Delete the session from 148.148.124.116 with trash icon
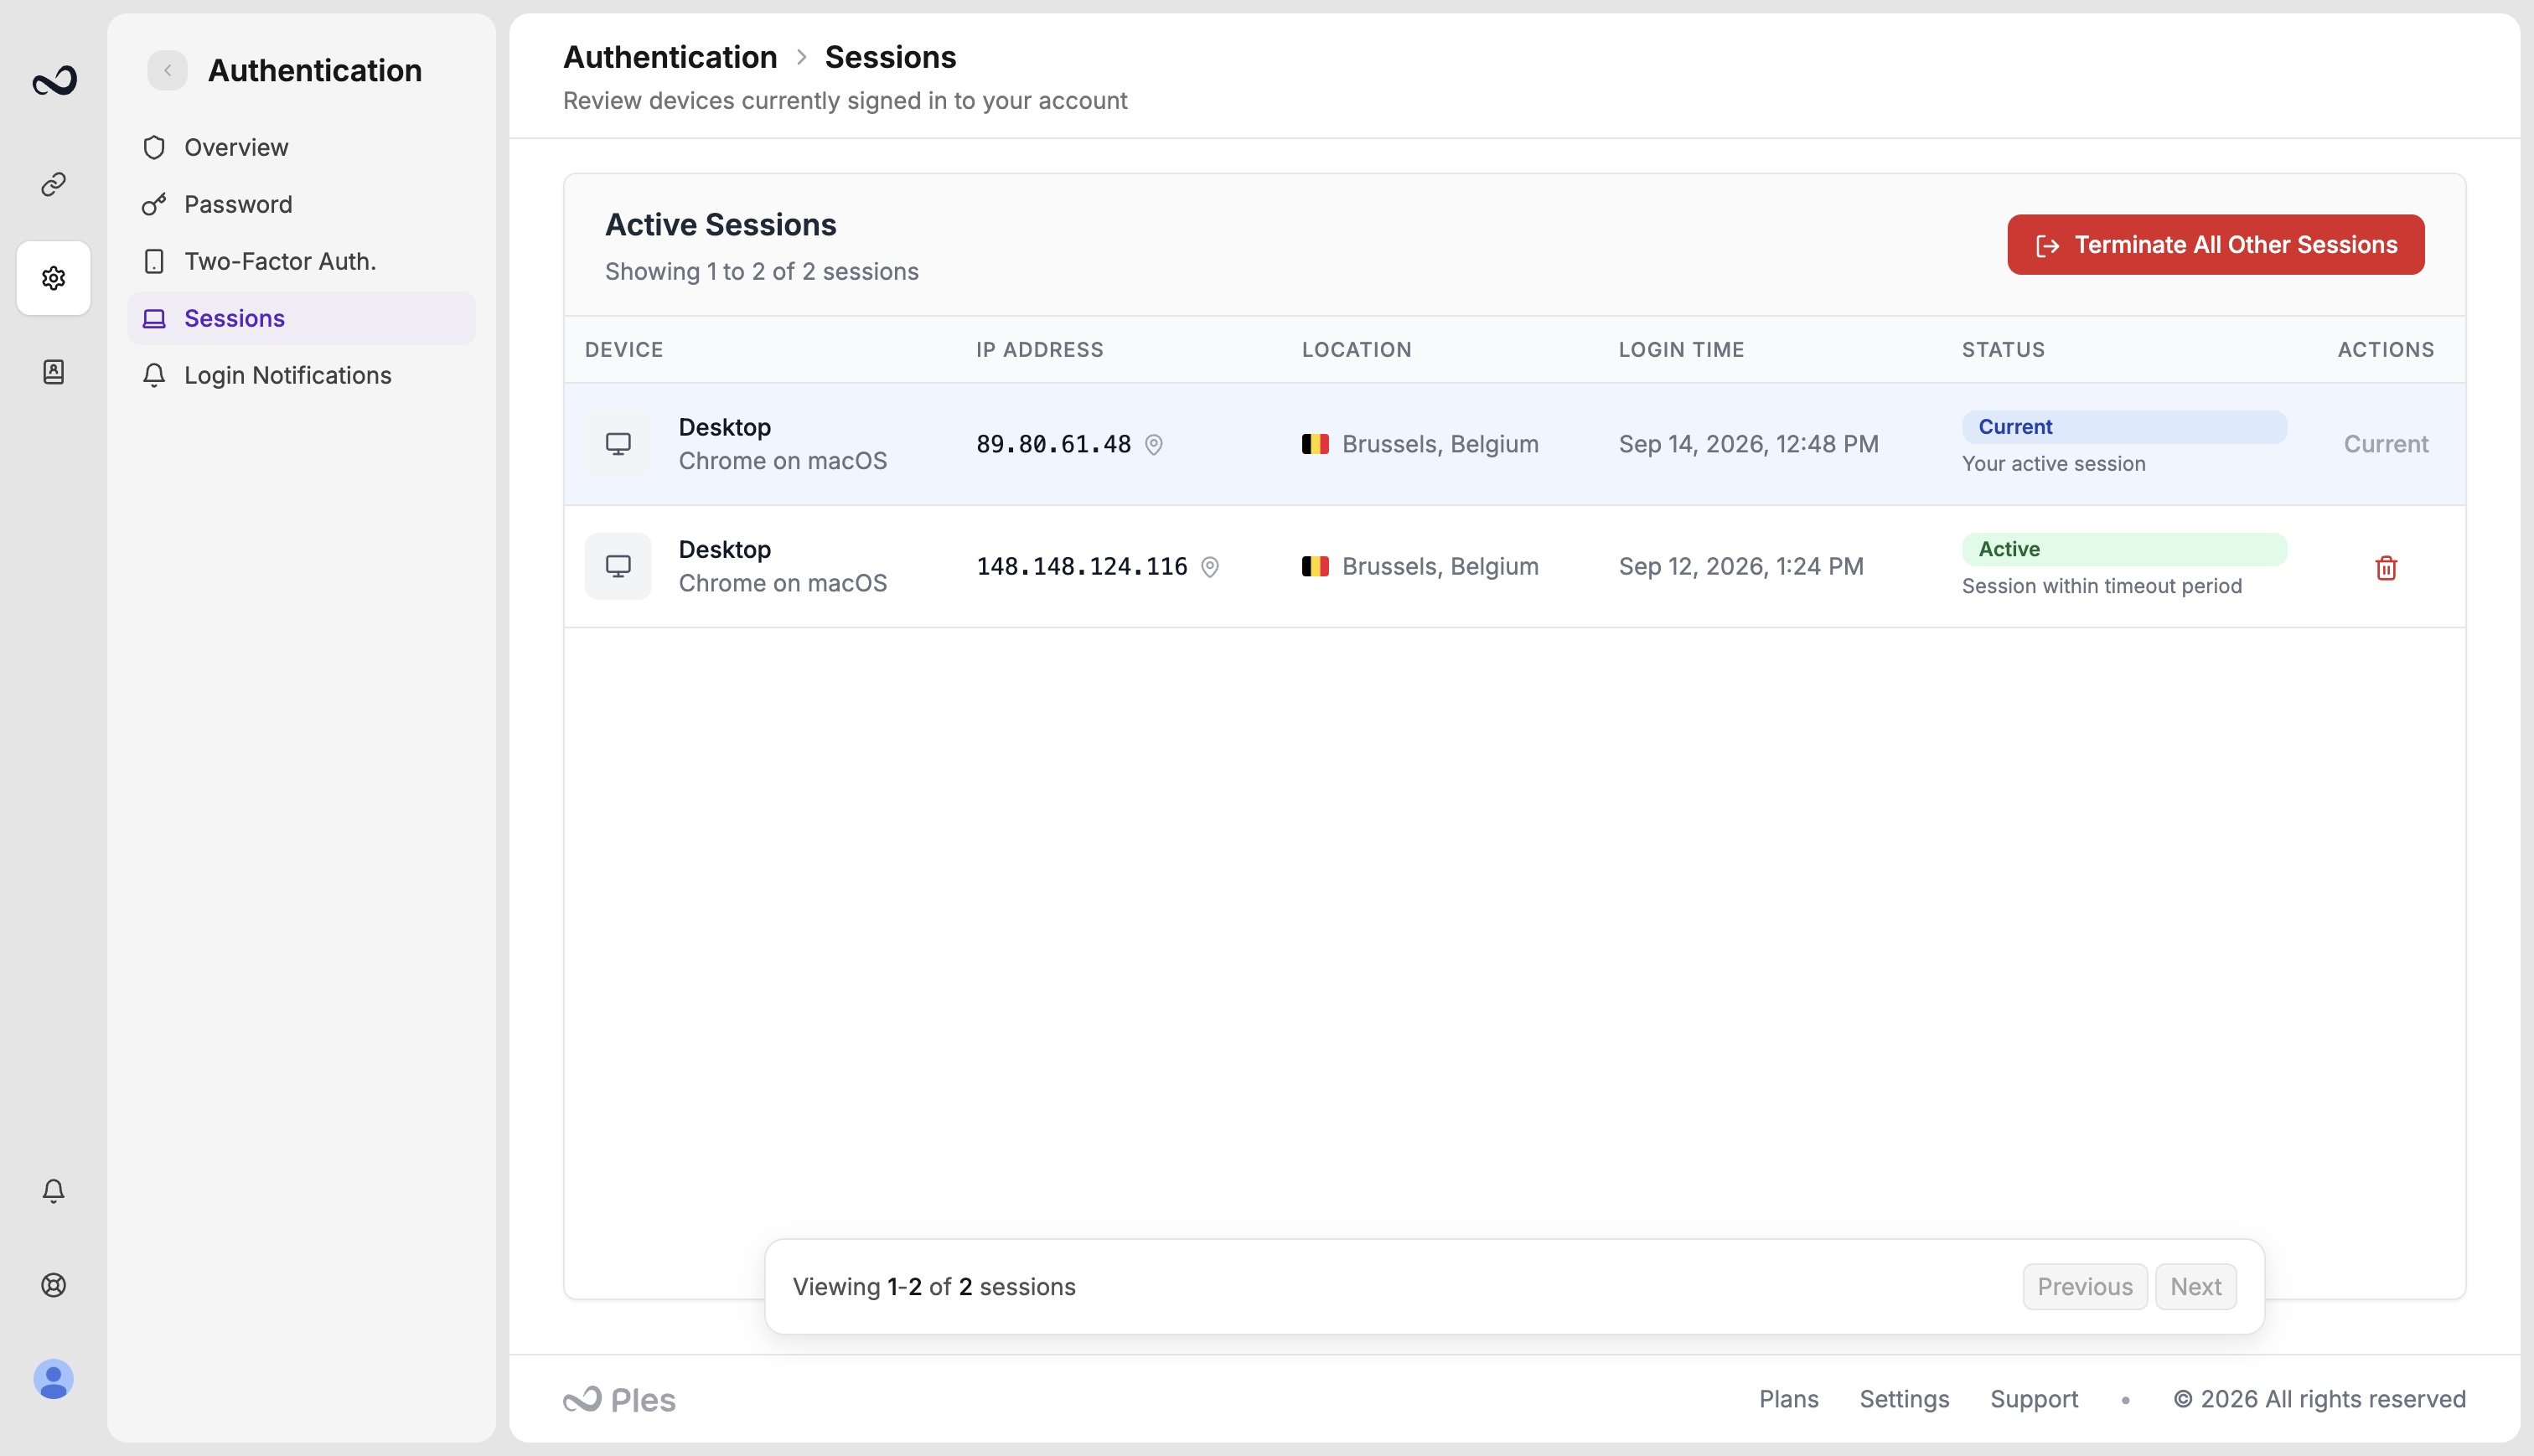The width and height of the screenshot is (2534, 1456). pos(2386,568)
